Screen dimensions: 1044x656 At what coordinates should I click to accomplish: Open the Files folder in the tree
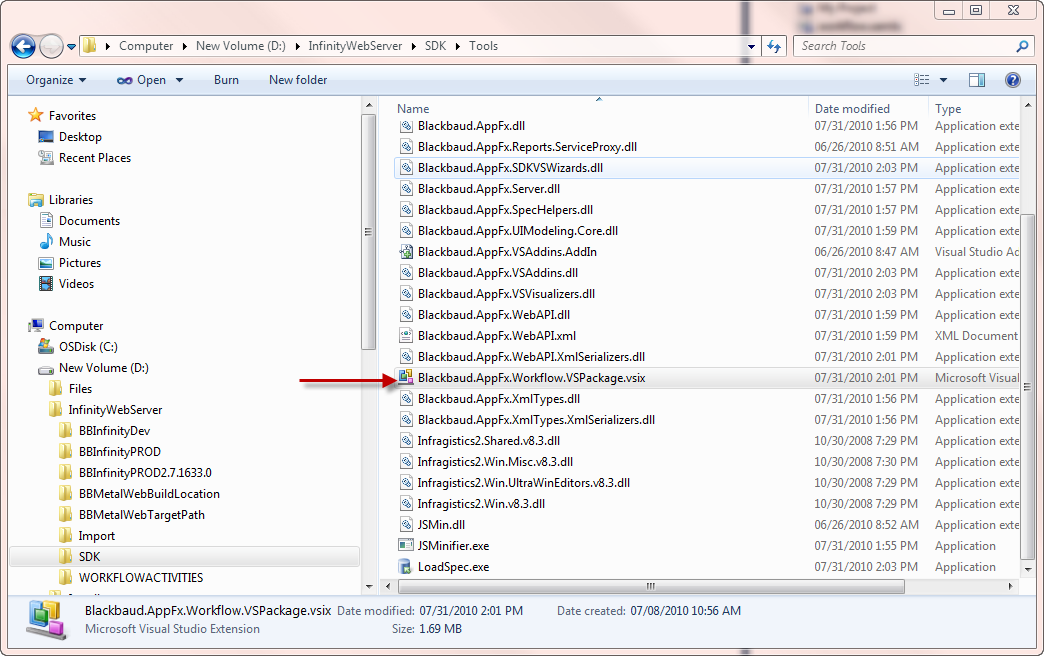[x=80, y=389]
